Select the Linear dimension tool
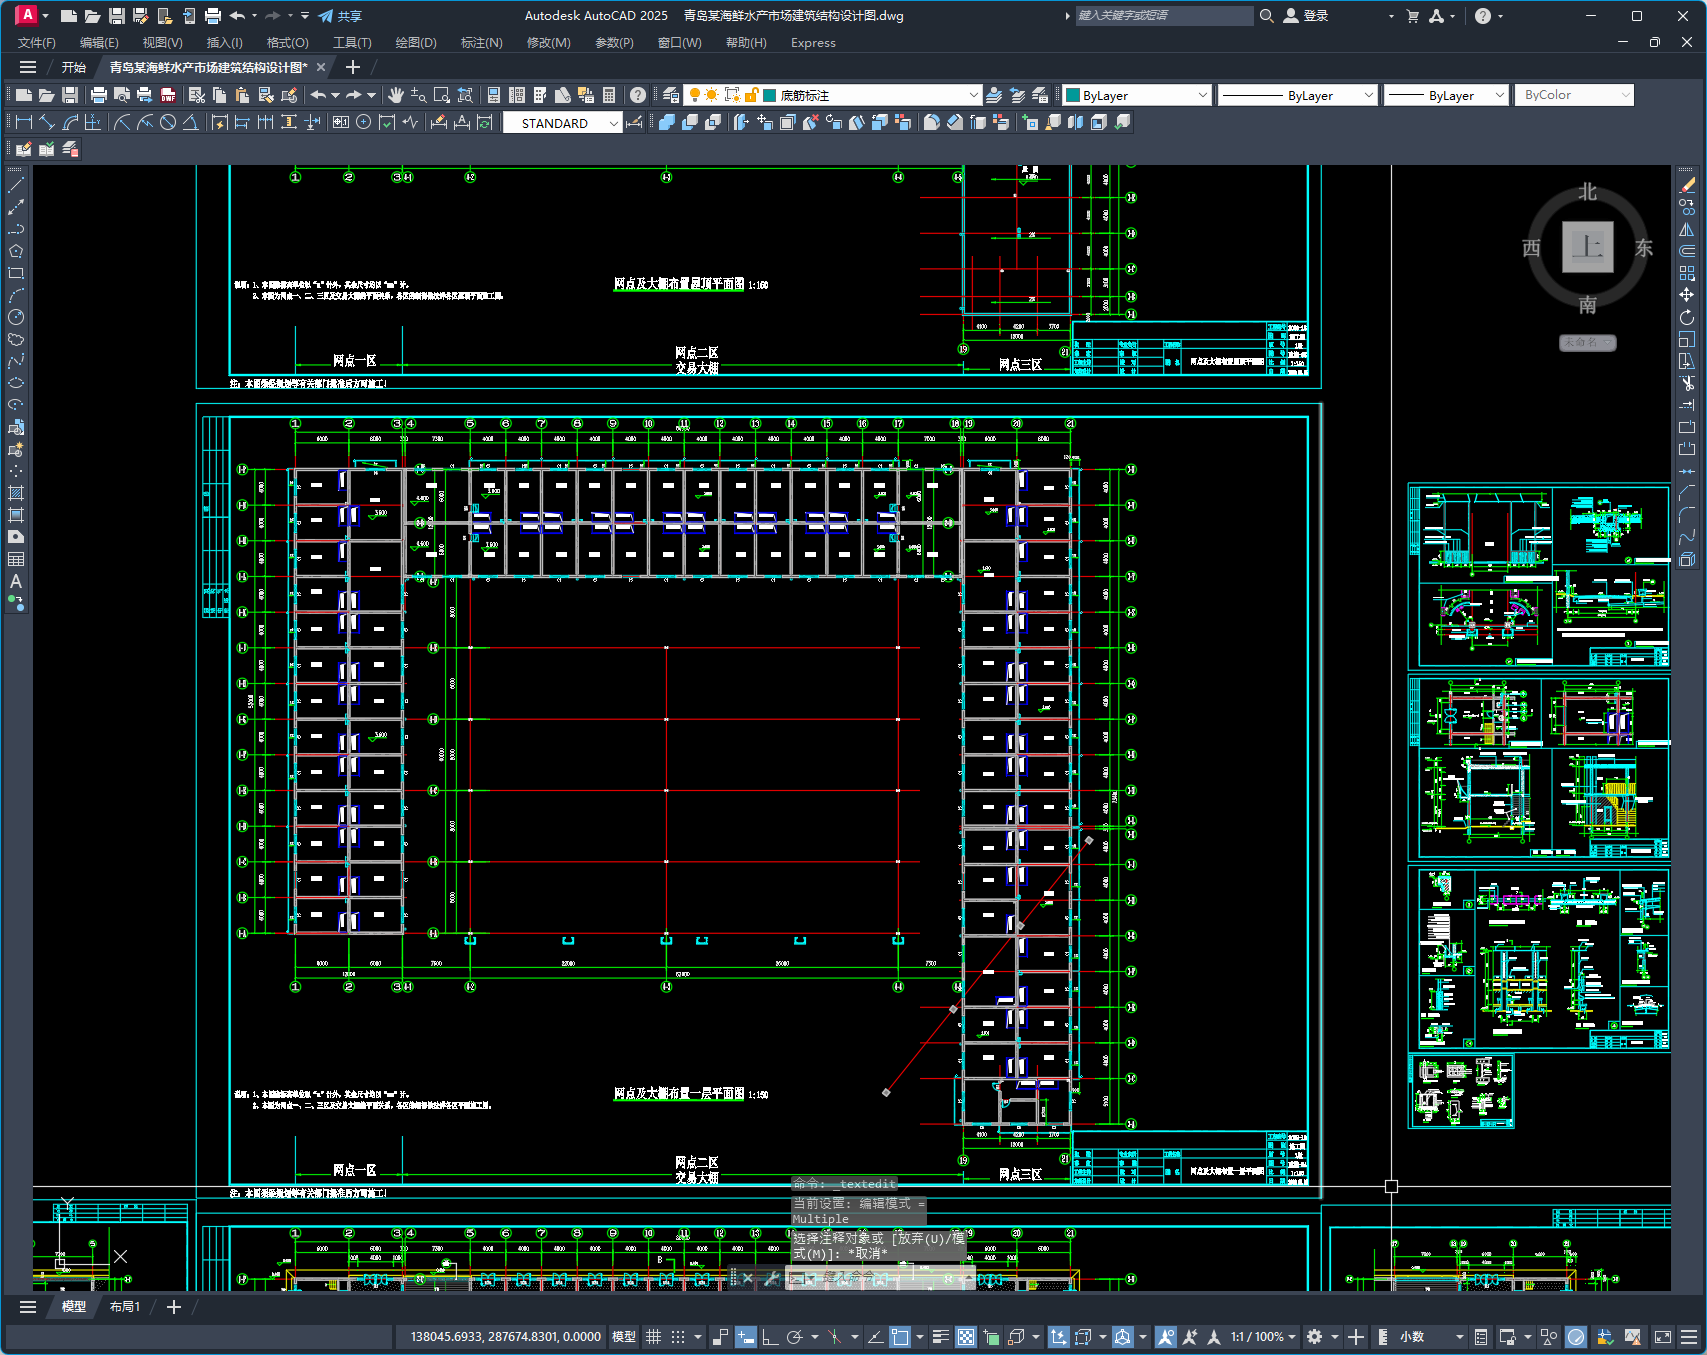The width and height of the screenshot is (1707, 1355). tap(24, 122)
